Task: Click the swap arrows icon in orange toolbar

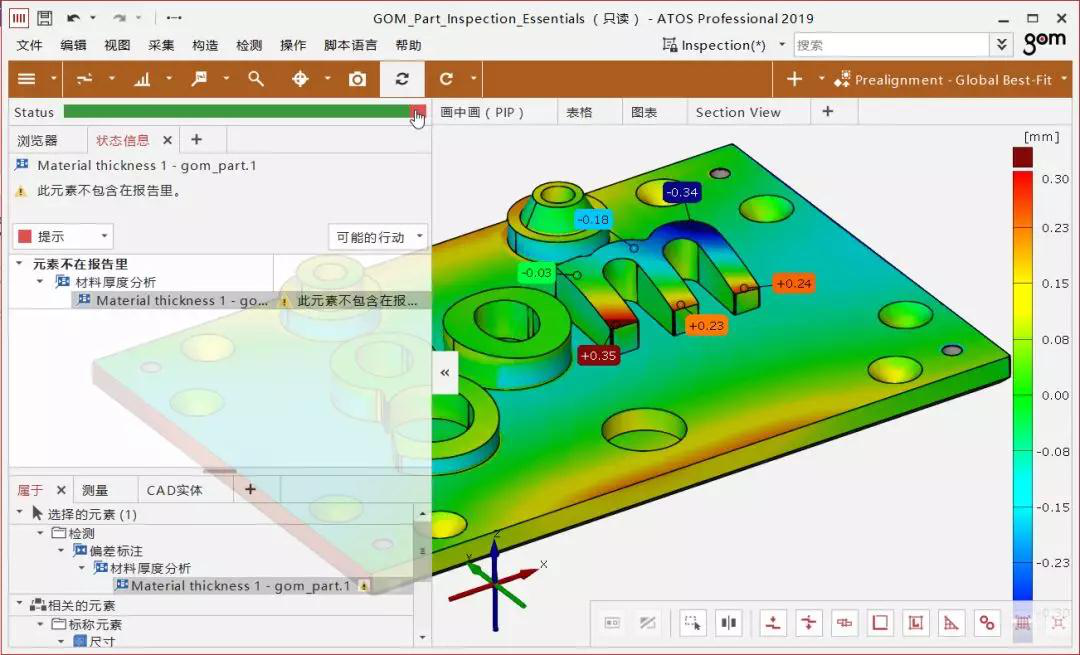Action: pos(84,79)
